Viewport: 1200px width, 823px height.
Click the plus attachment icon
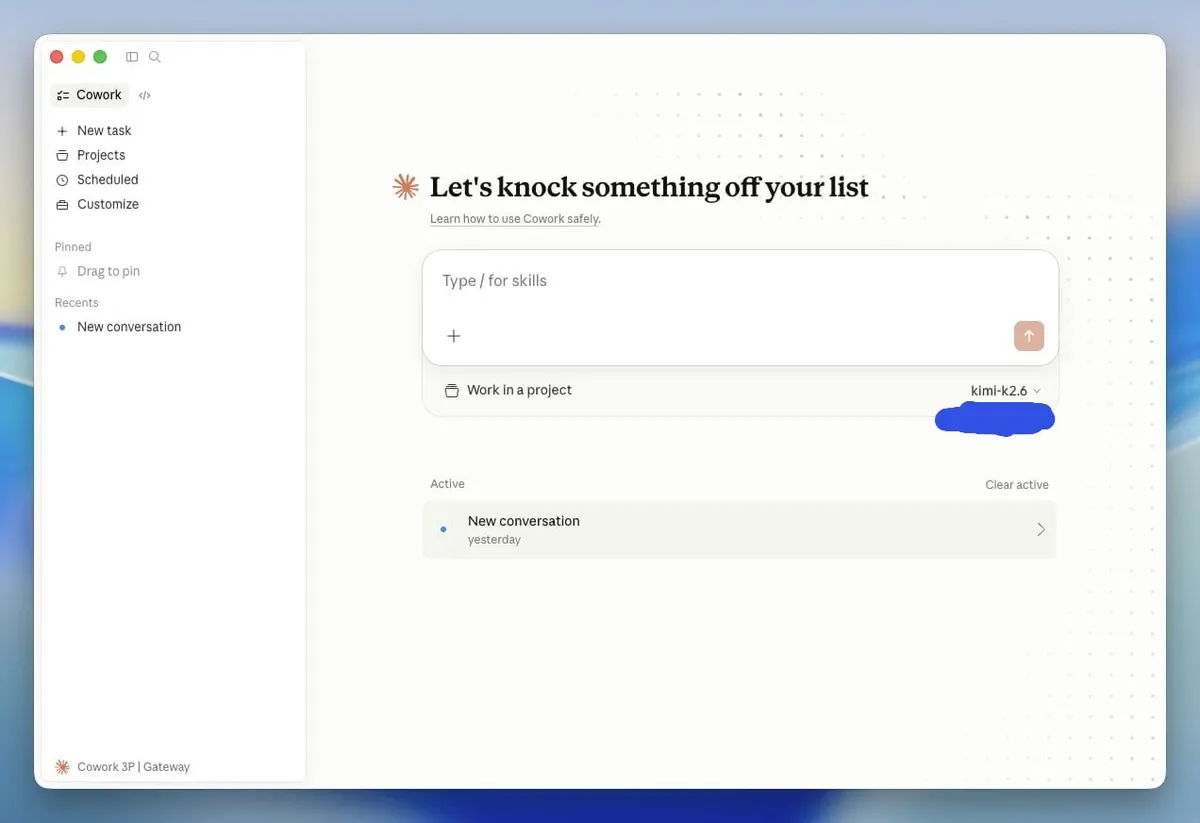click(x=453, y=336)
